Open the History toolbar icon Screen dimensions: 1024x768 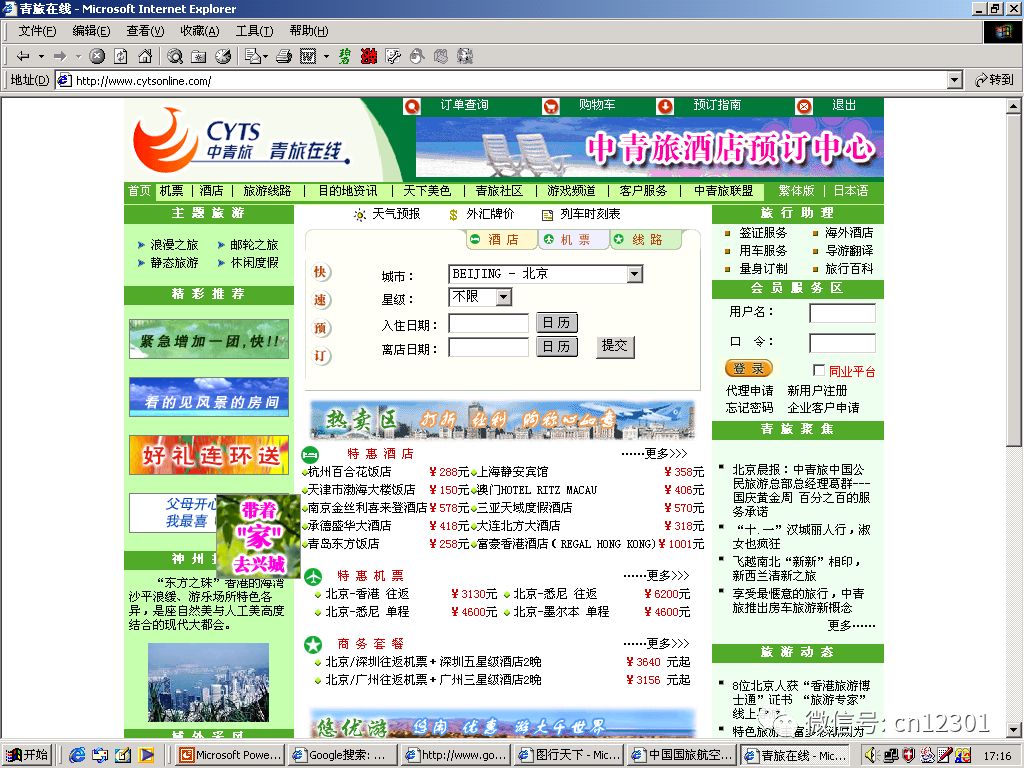tap(223, 57)
